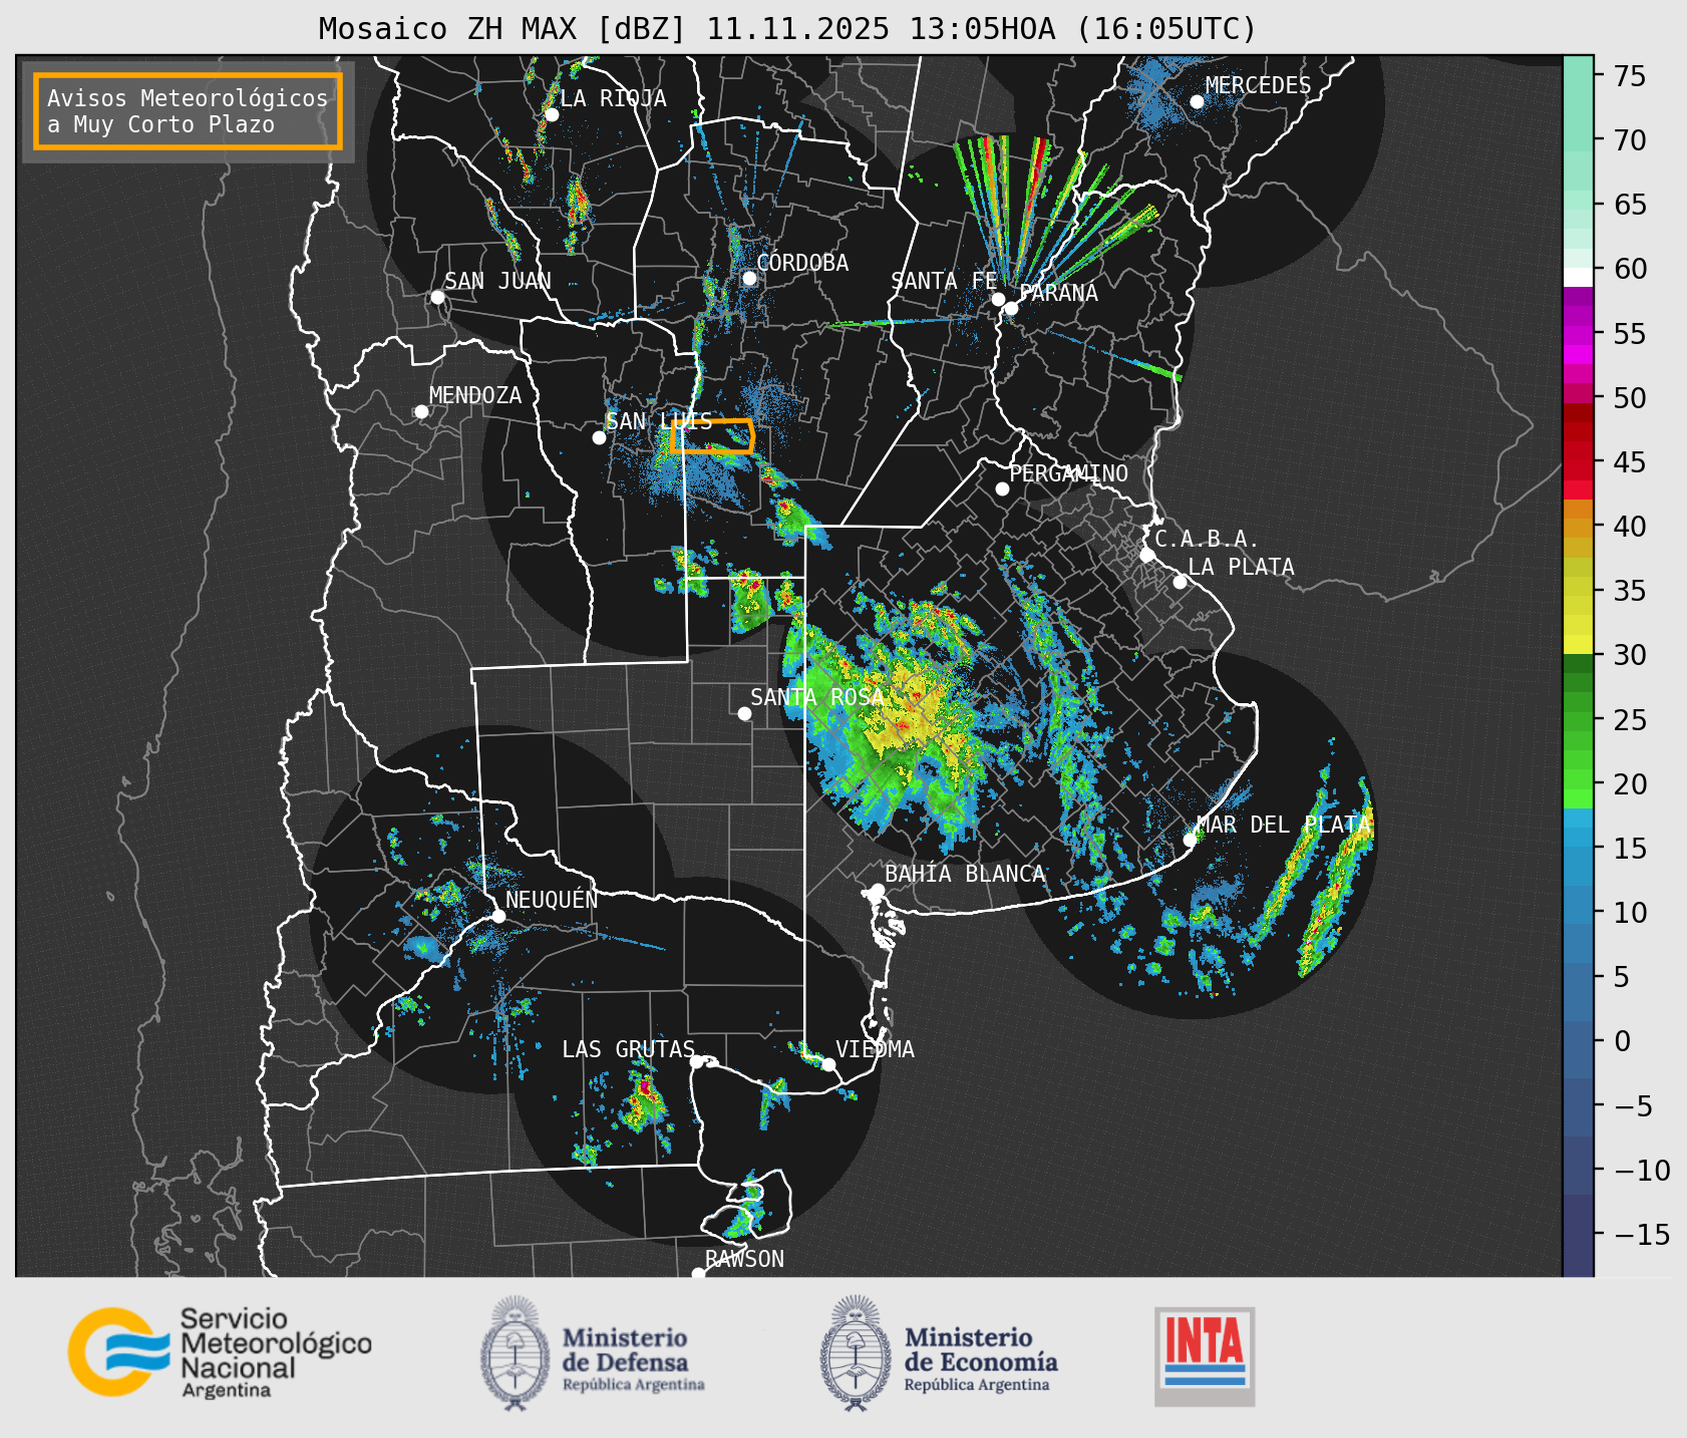This screenshot has width=1687, height=1438.
Task: Click the PERGAMINO city marker dot
Action: click(x=1002, y=489)
